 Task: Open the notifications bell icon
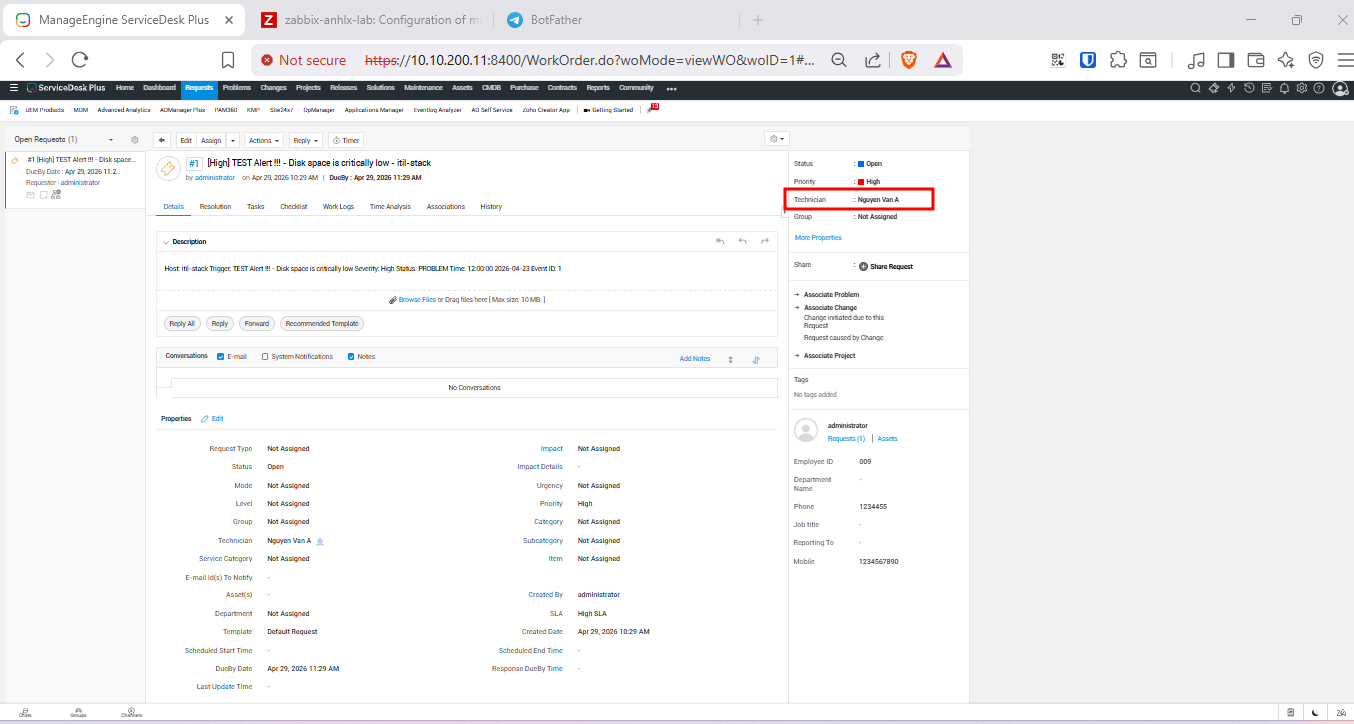point(1284,88)
